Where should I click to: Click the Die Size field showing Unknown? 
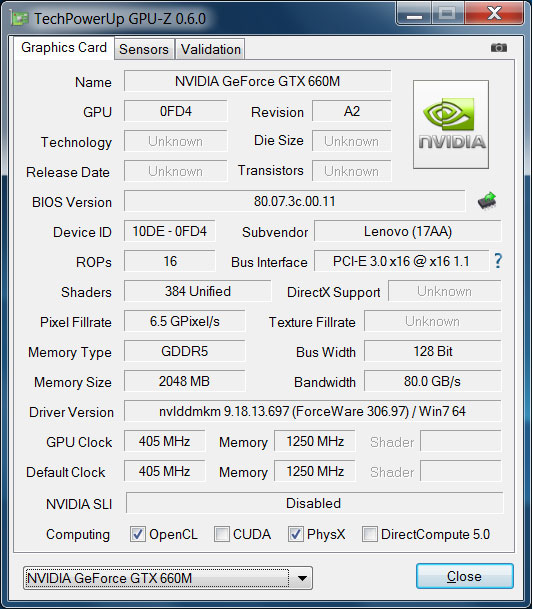click(352, 141)
